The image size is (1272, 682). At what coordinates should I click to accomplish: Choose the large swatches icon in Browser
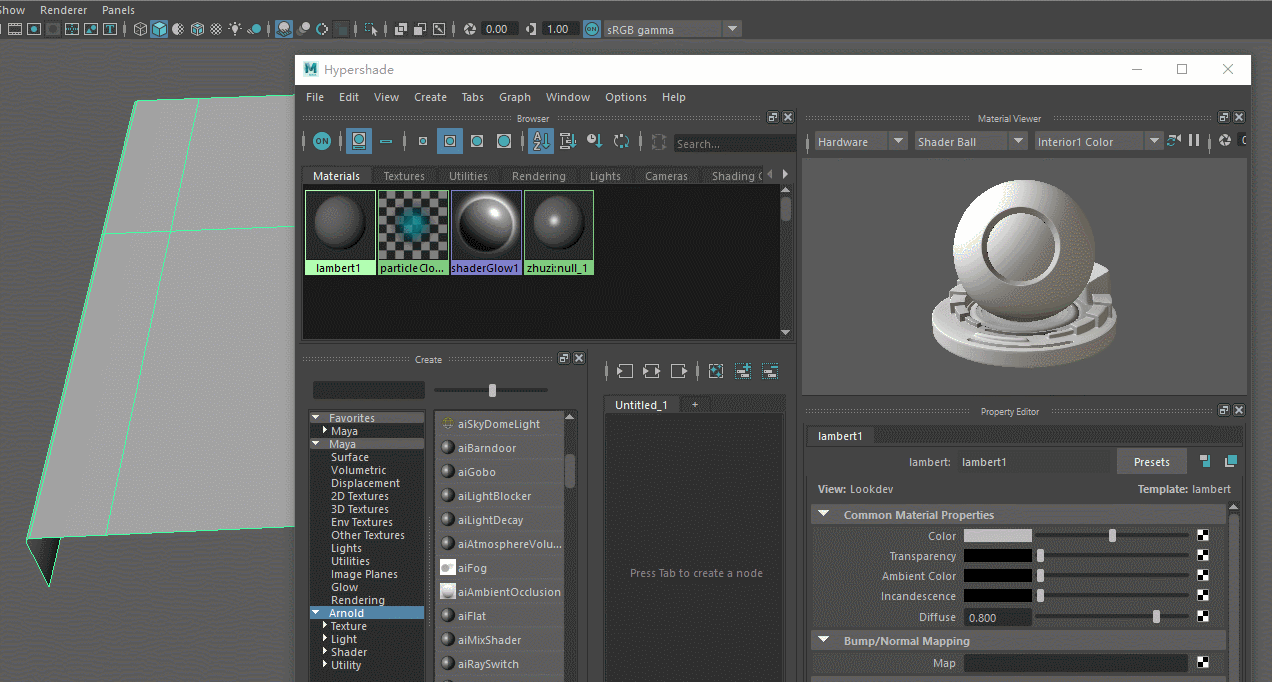tap(477, 141)
